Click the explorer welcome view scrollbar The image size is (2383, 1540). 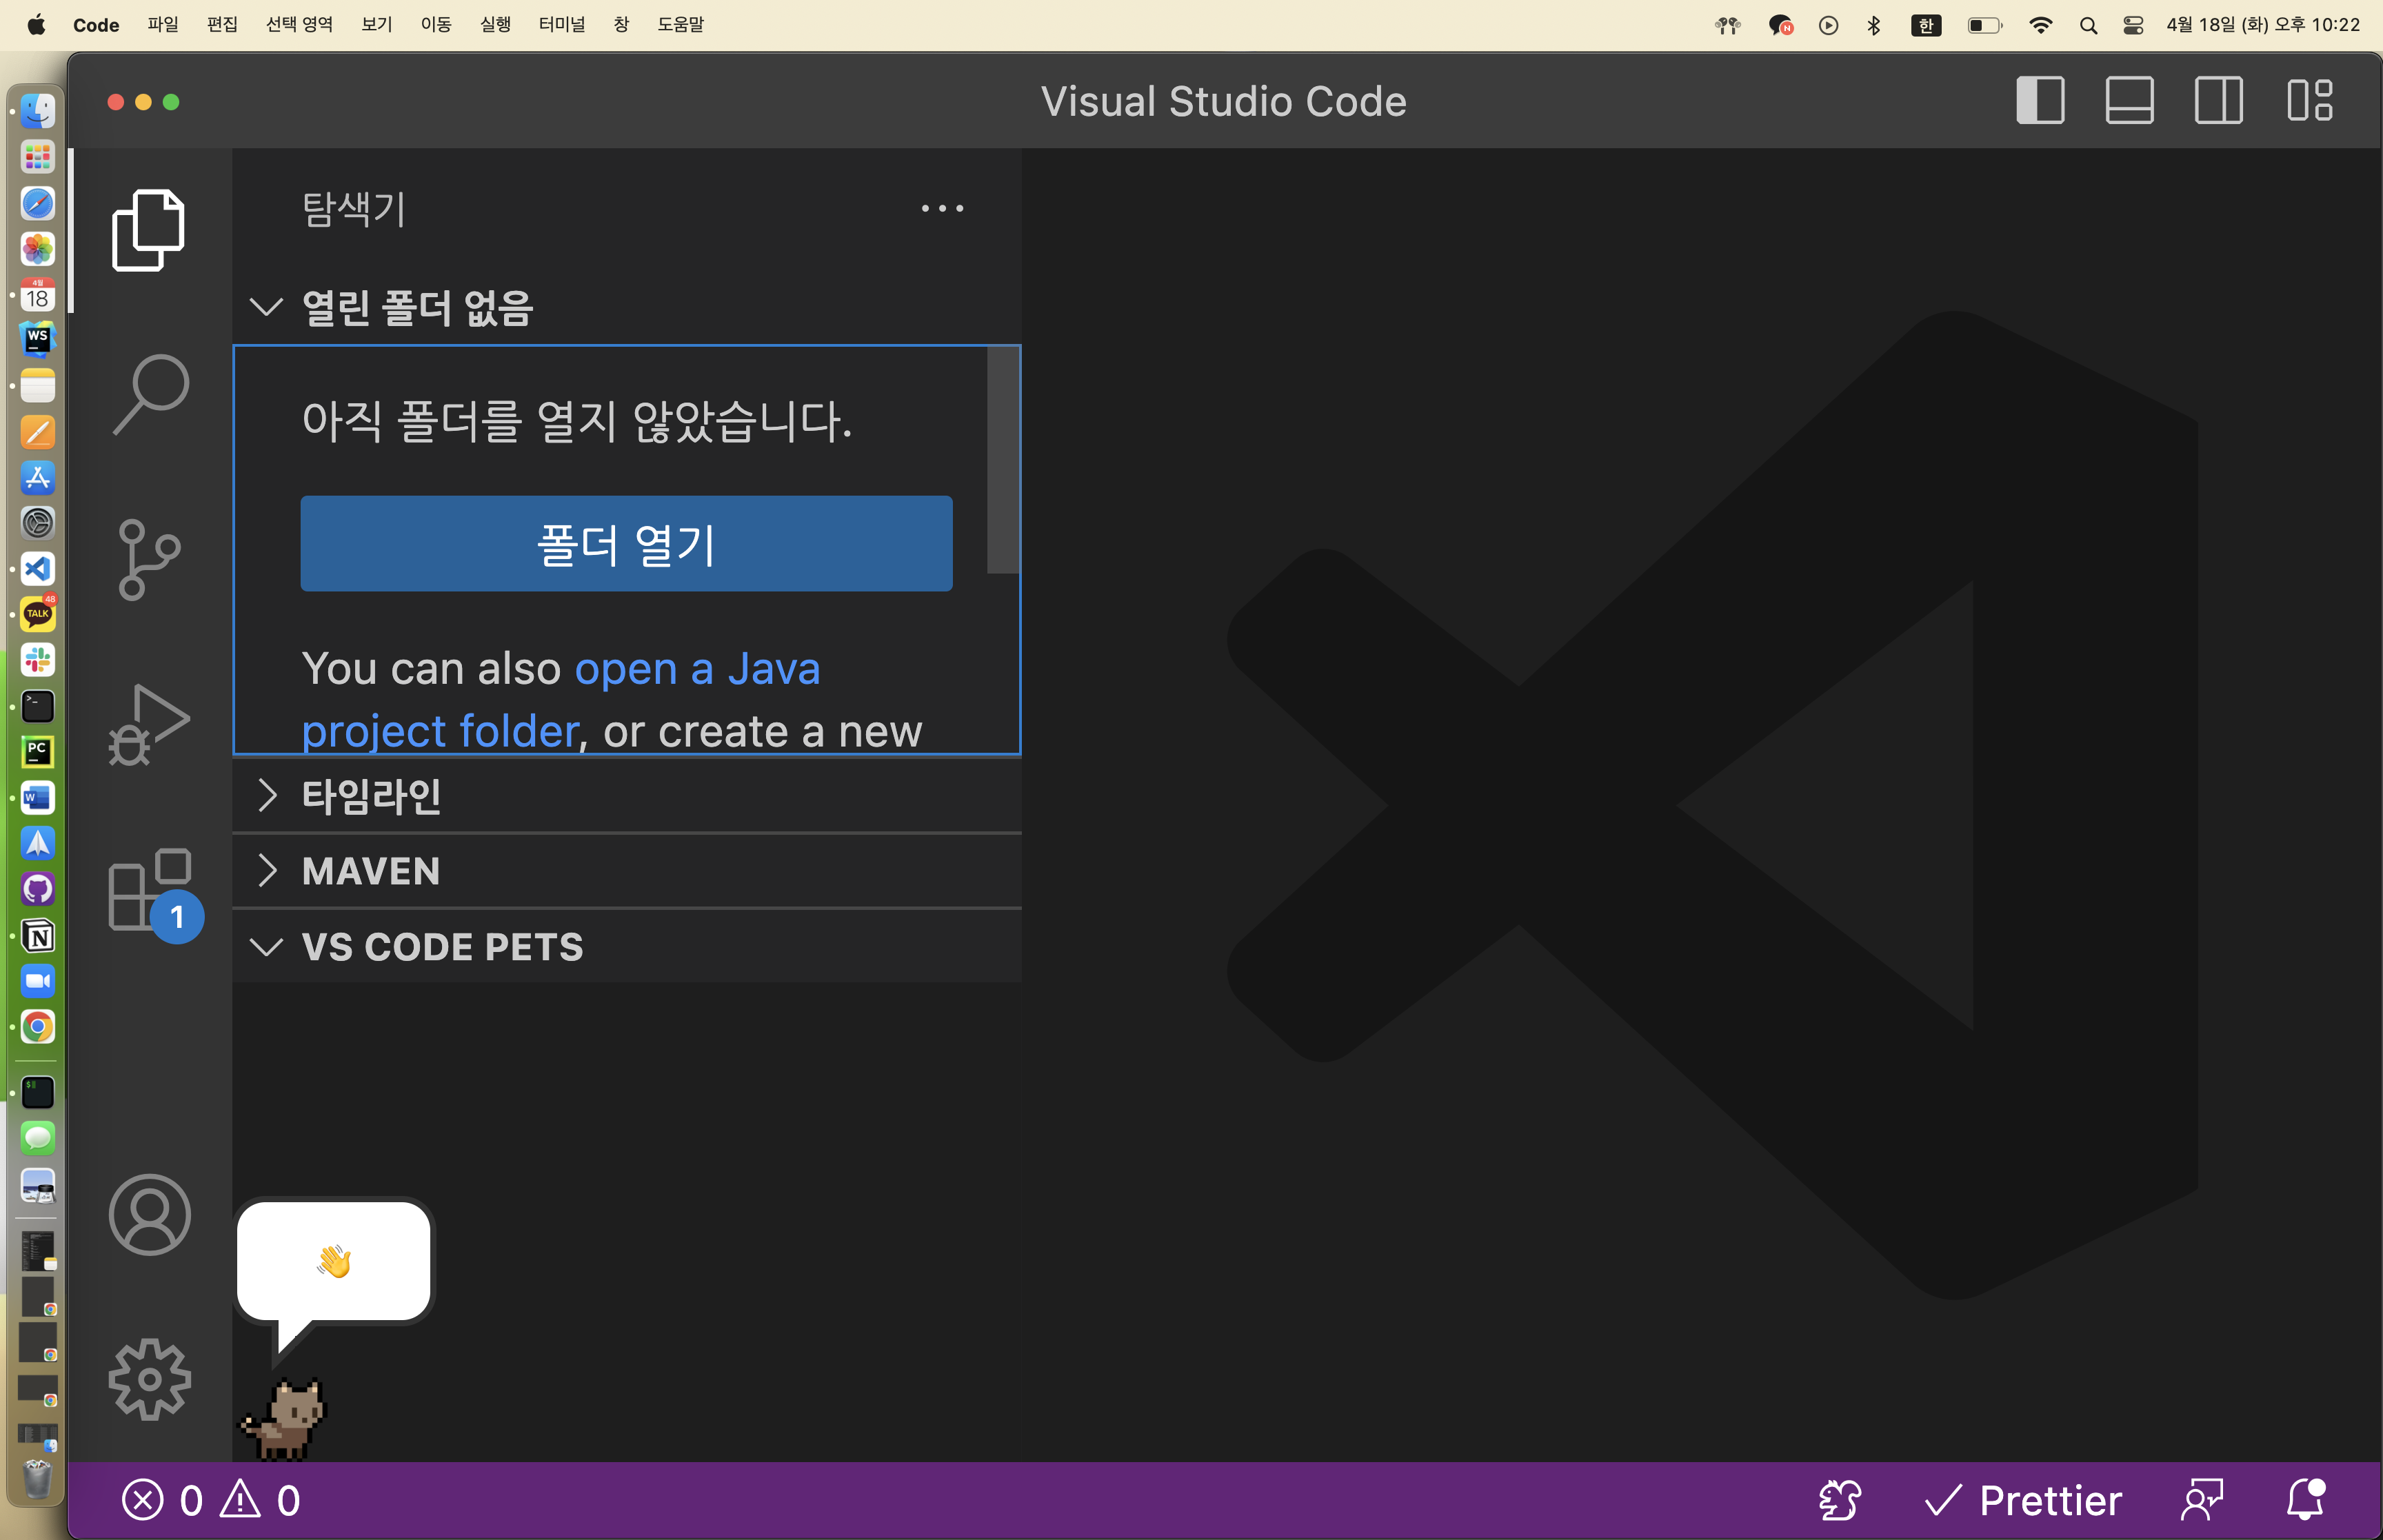click(x=1002, y=460)
